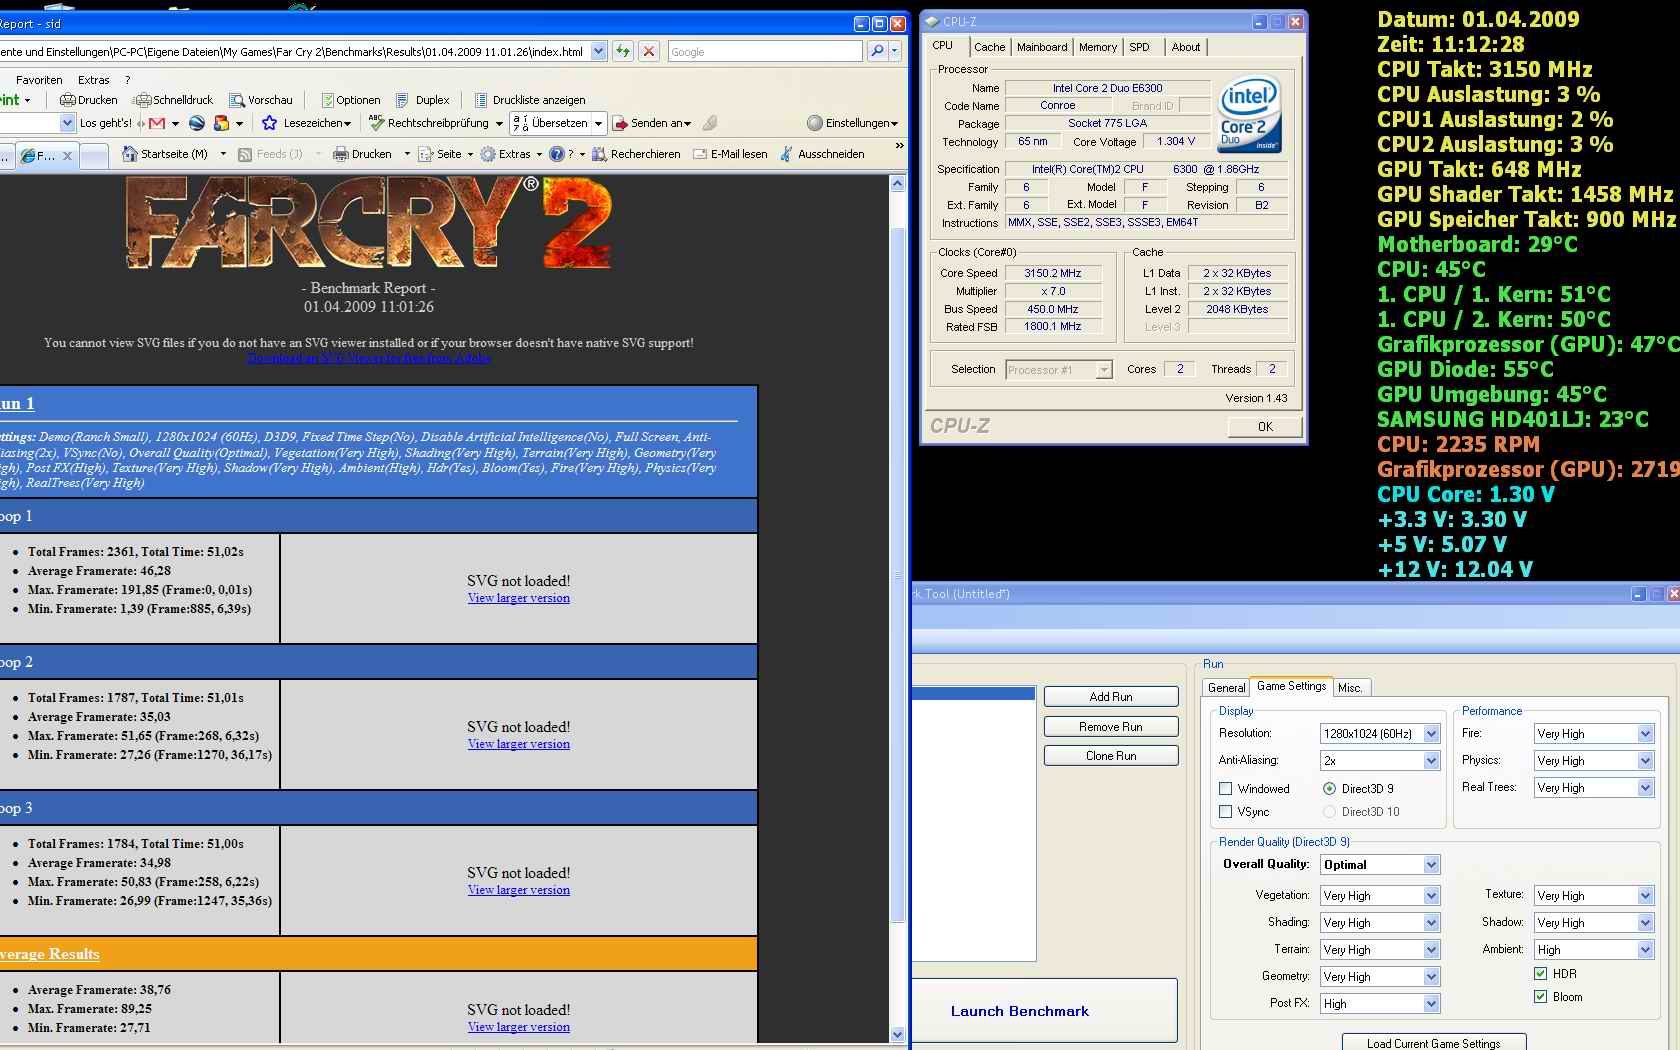
Task: Open Einstellungen in the Google toolbar
Action: pos(852,123)
